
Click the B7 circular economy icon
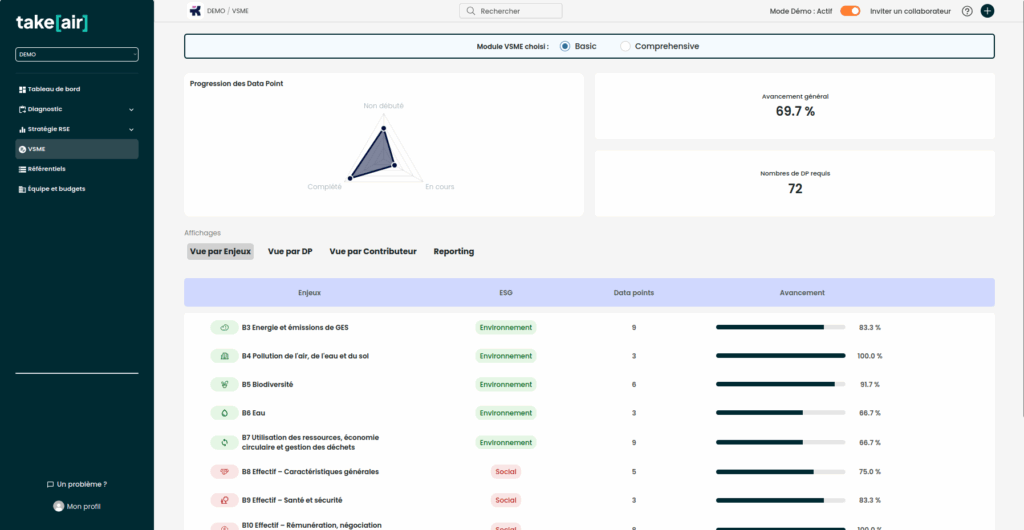[x=224, y=442]
